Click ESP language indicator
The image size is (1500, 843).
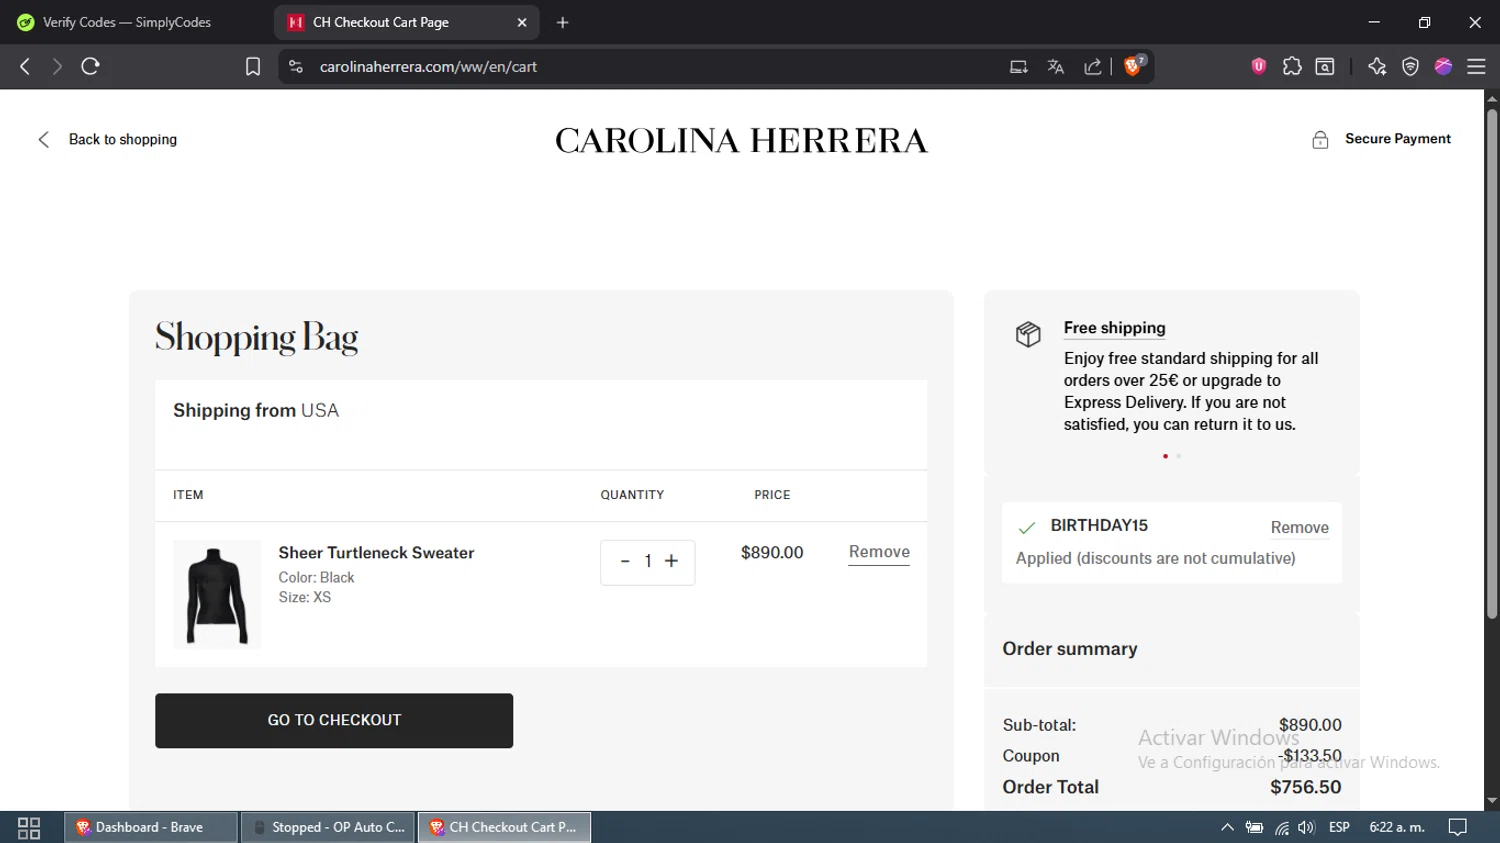coord(1339,828)
